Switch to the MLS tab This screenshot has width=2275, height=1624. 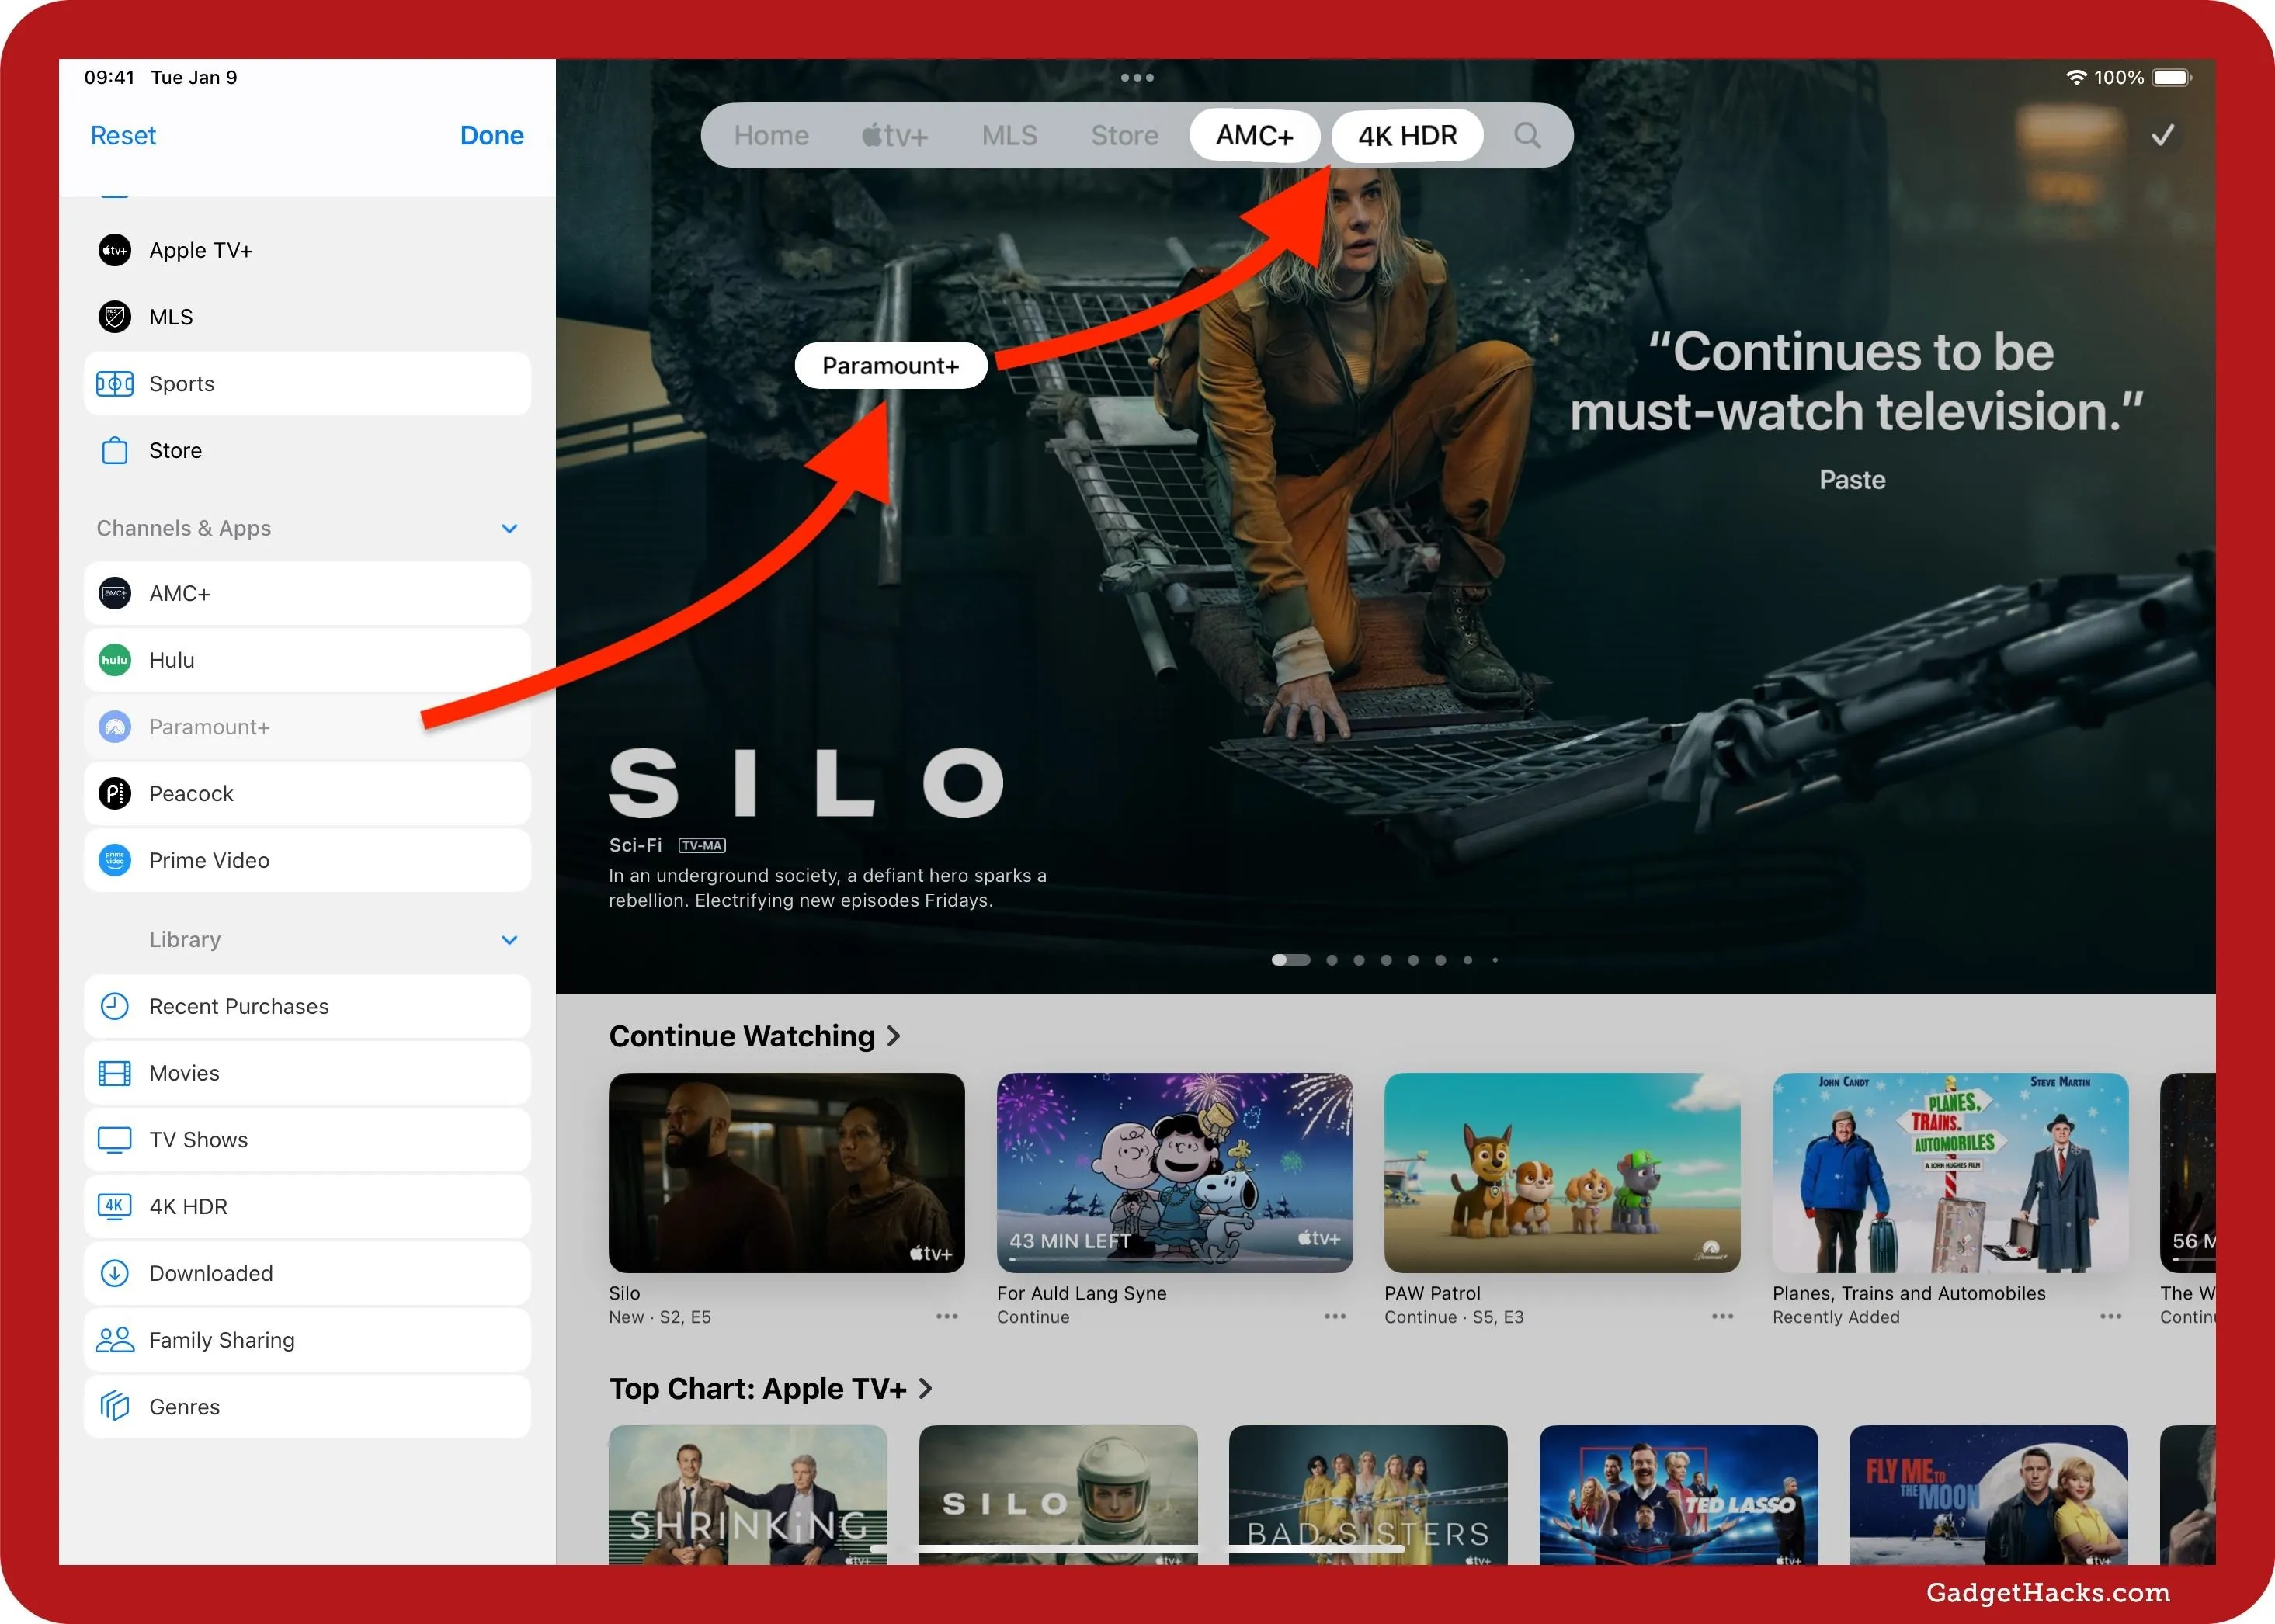coord(1009,136)
